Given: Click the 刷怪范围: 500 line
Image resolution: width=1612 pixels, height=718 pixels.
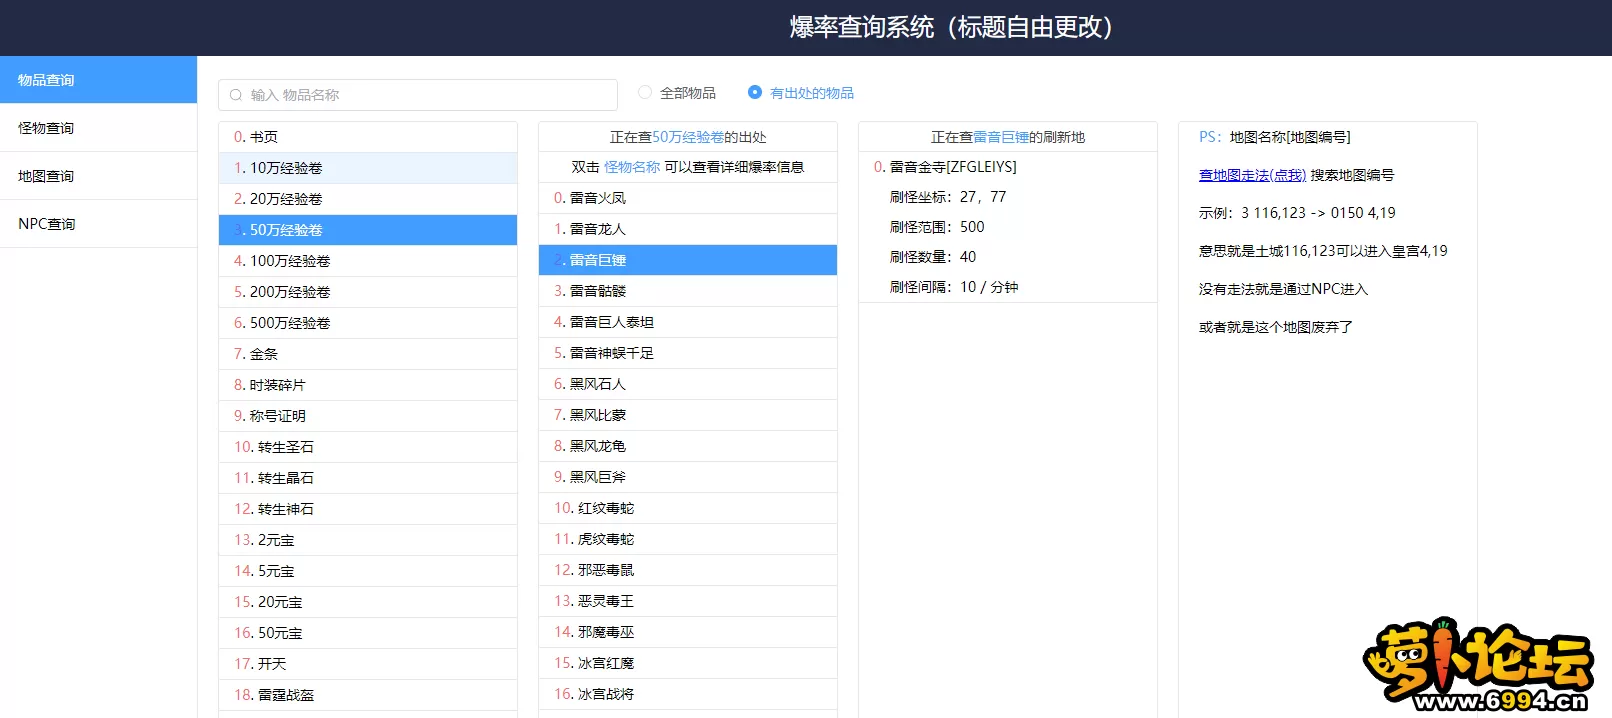Looking at the screenshot, I should click(937, 227).
